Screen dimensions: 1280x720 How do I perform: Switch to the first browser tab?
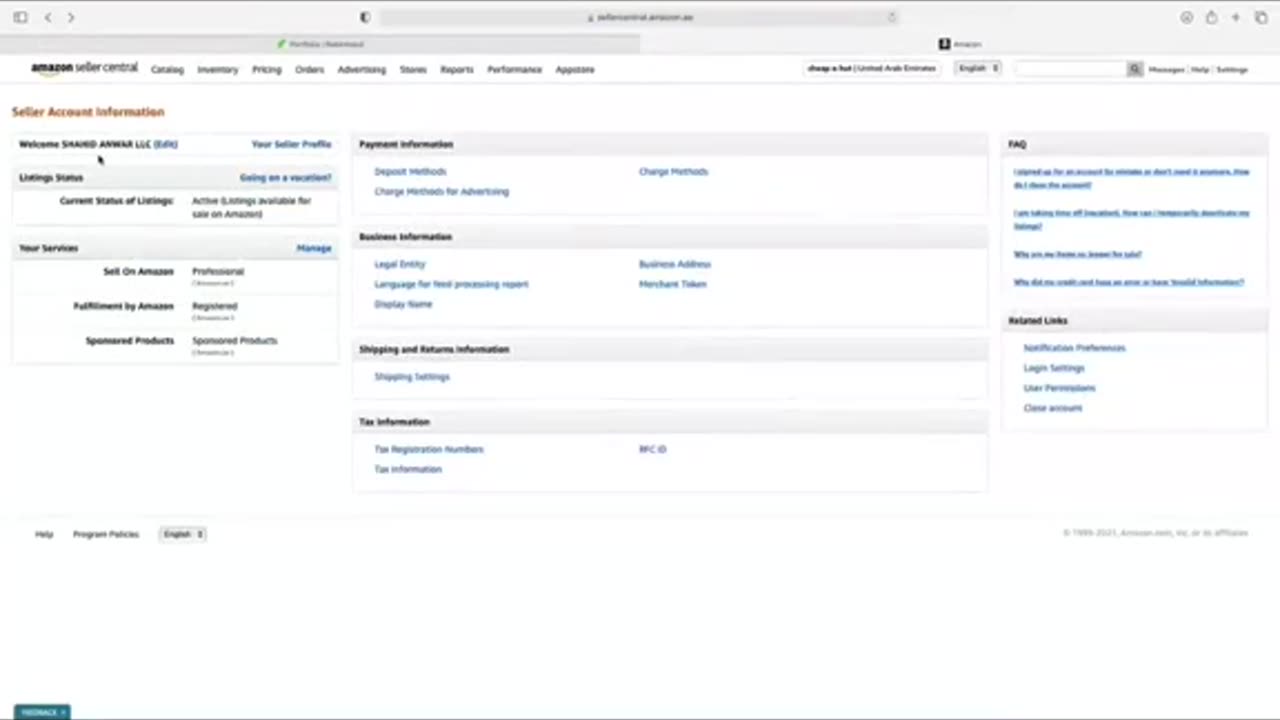pyautogui.click(x=320, y=44)
